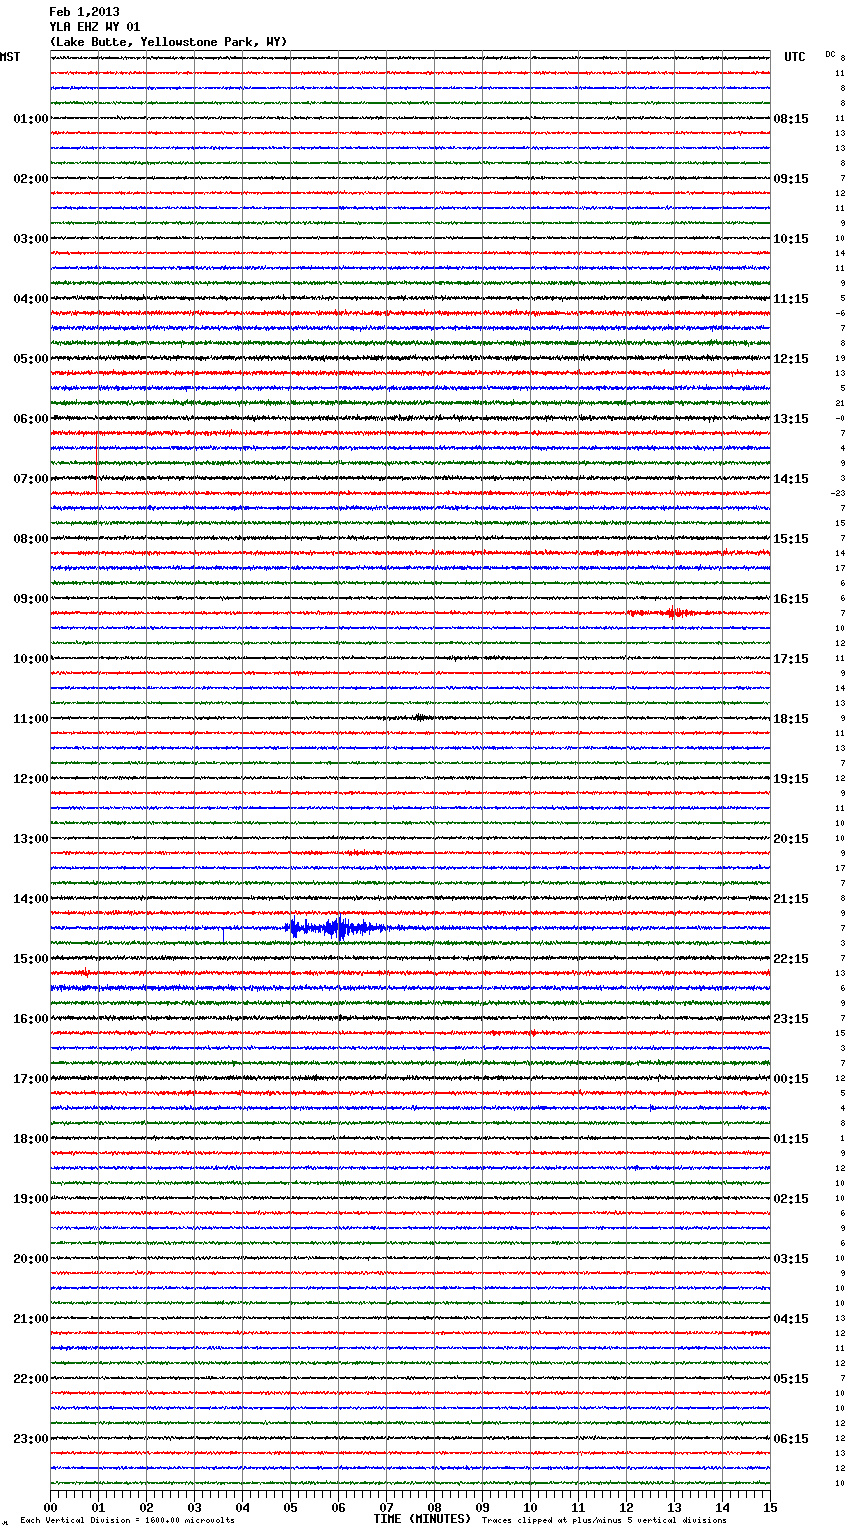Click the '19:15' UTC time label

click(791, 779)
